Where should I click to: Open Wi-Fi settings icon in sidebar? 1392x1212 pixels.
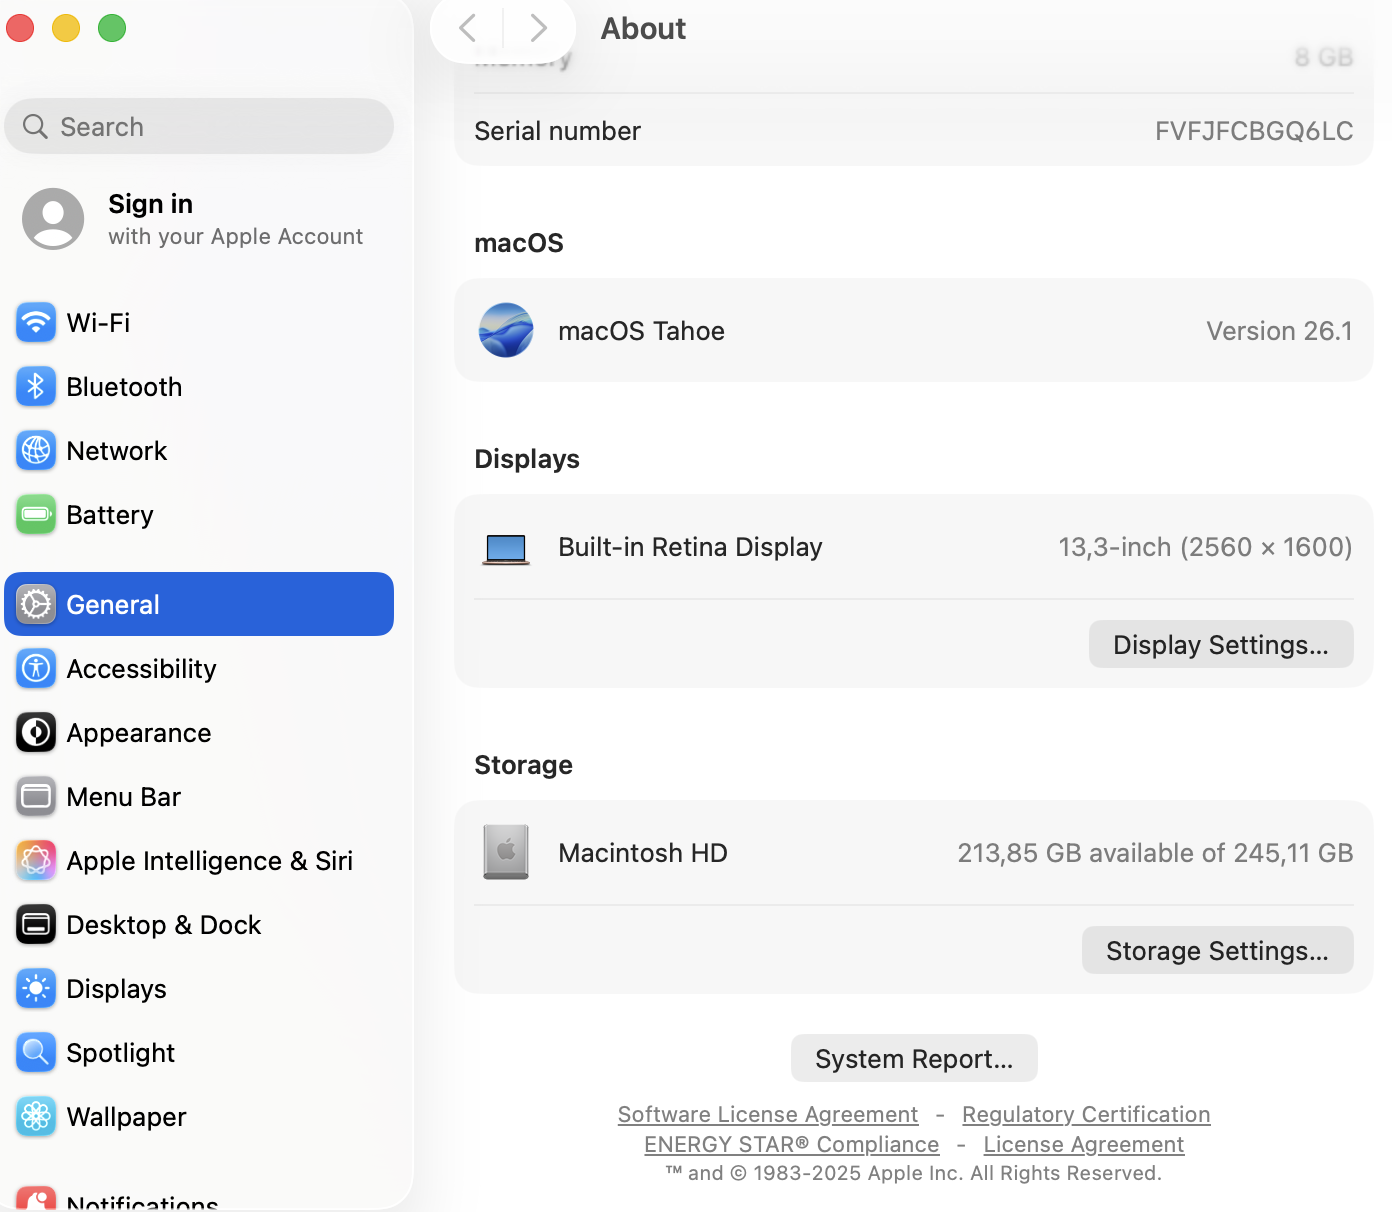[36, 322]
